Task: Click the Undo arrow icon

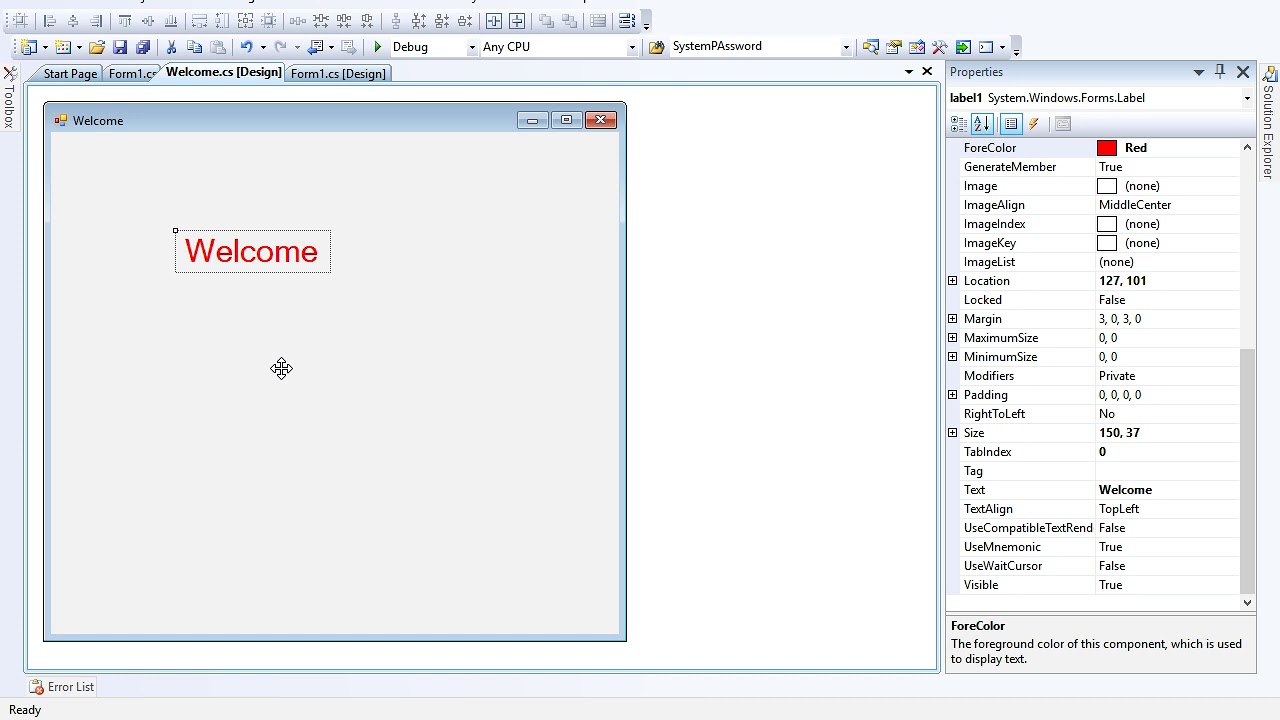Action: pos(246,47)
